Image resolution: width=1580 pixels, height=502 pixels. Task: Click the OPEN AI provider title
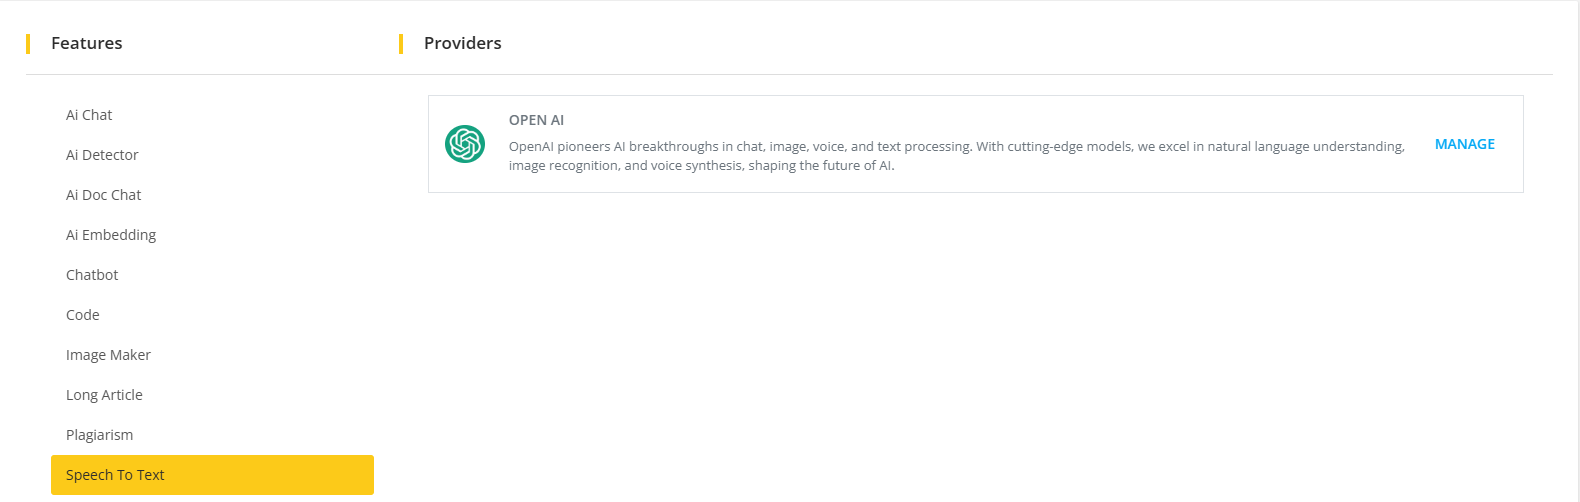coord(536,120)
